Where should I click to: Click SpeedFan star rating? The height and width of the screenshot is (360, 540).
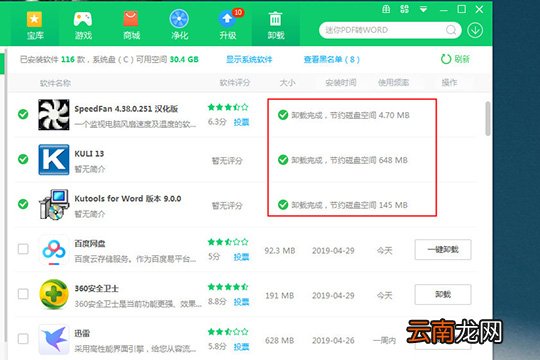[x=228, y=107]
